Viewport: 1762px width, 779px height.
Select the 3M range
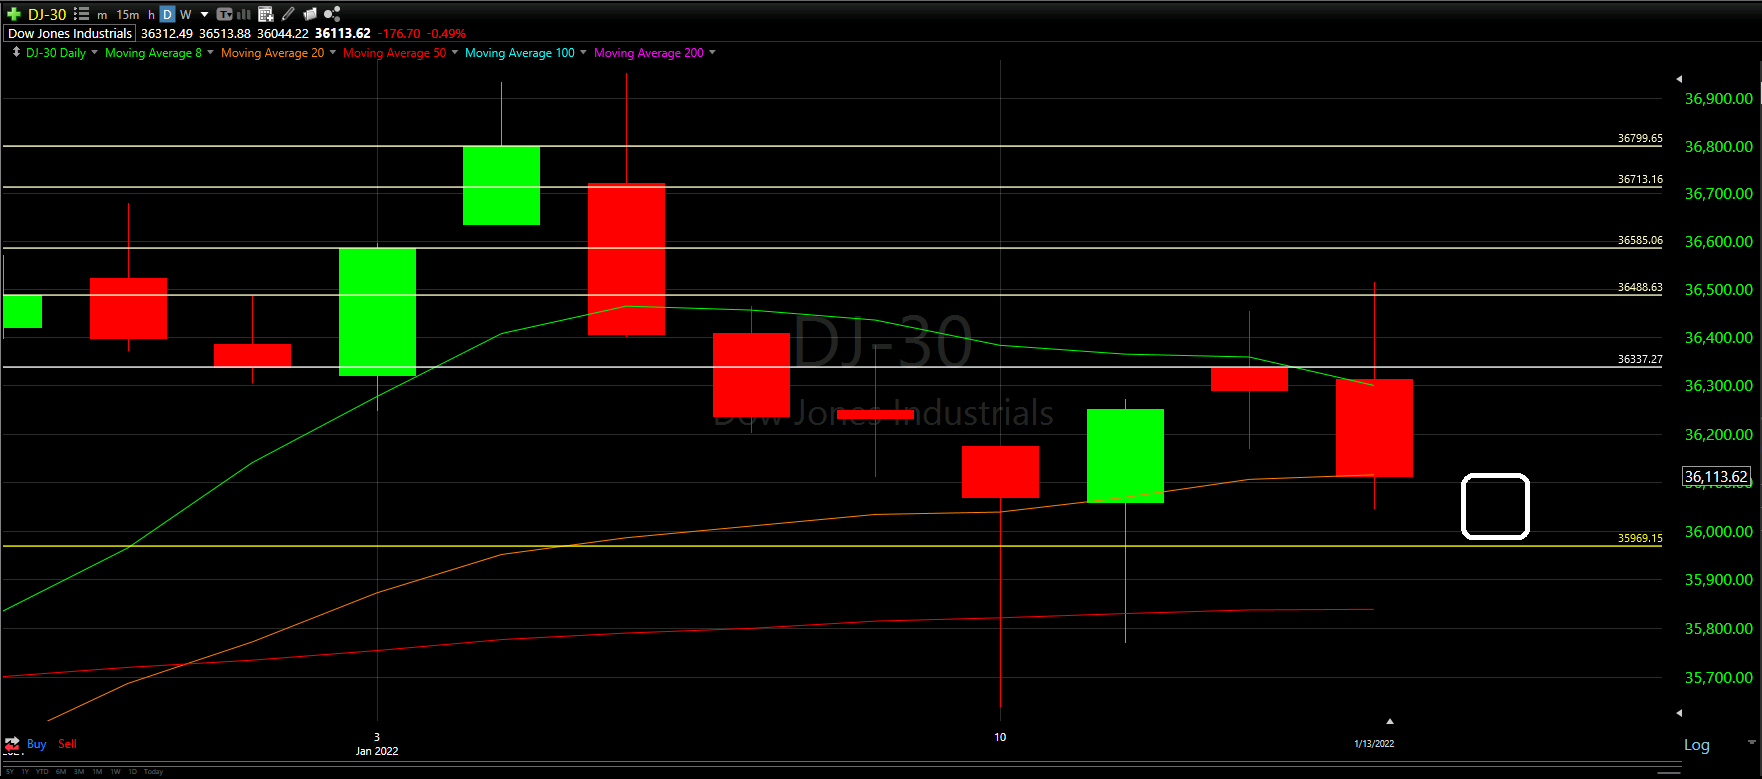[x=79, y=772]
